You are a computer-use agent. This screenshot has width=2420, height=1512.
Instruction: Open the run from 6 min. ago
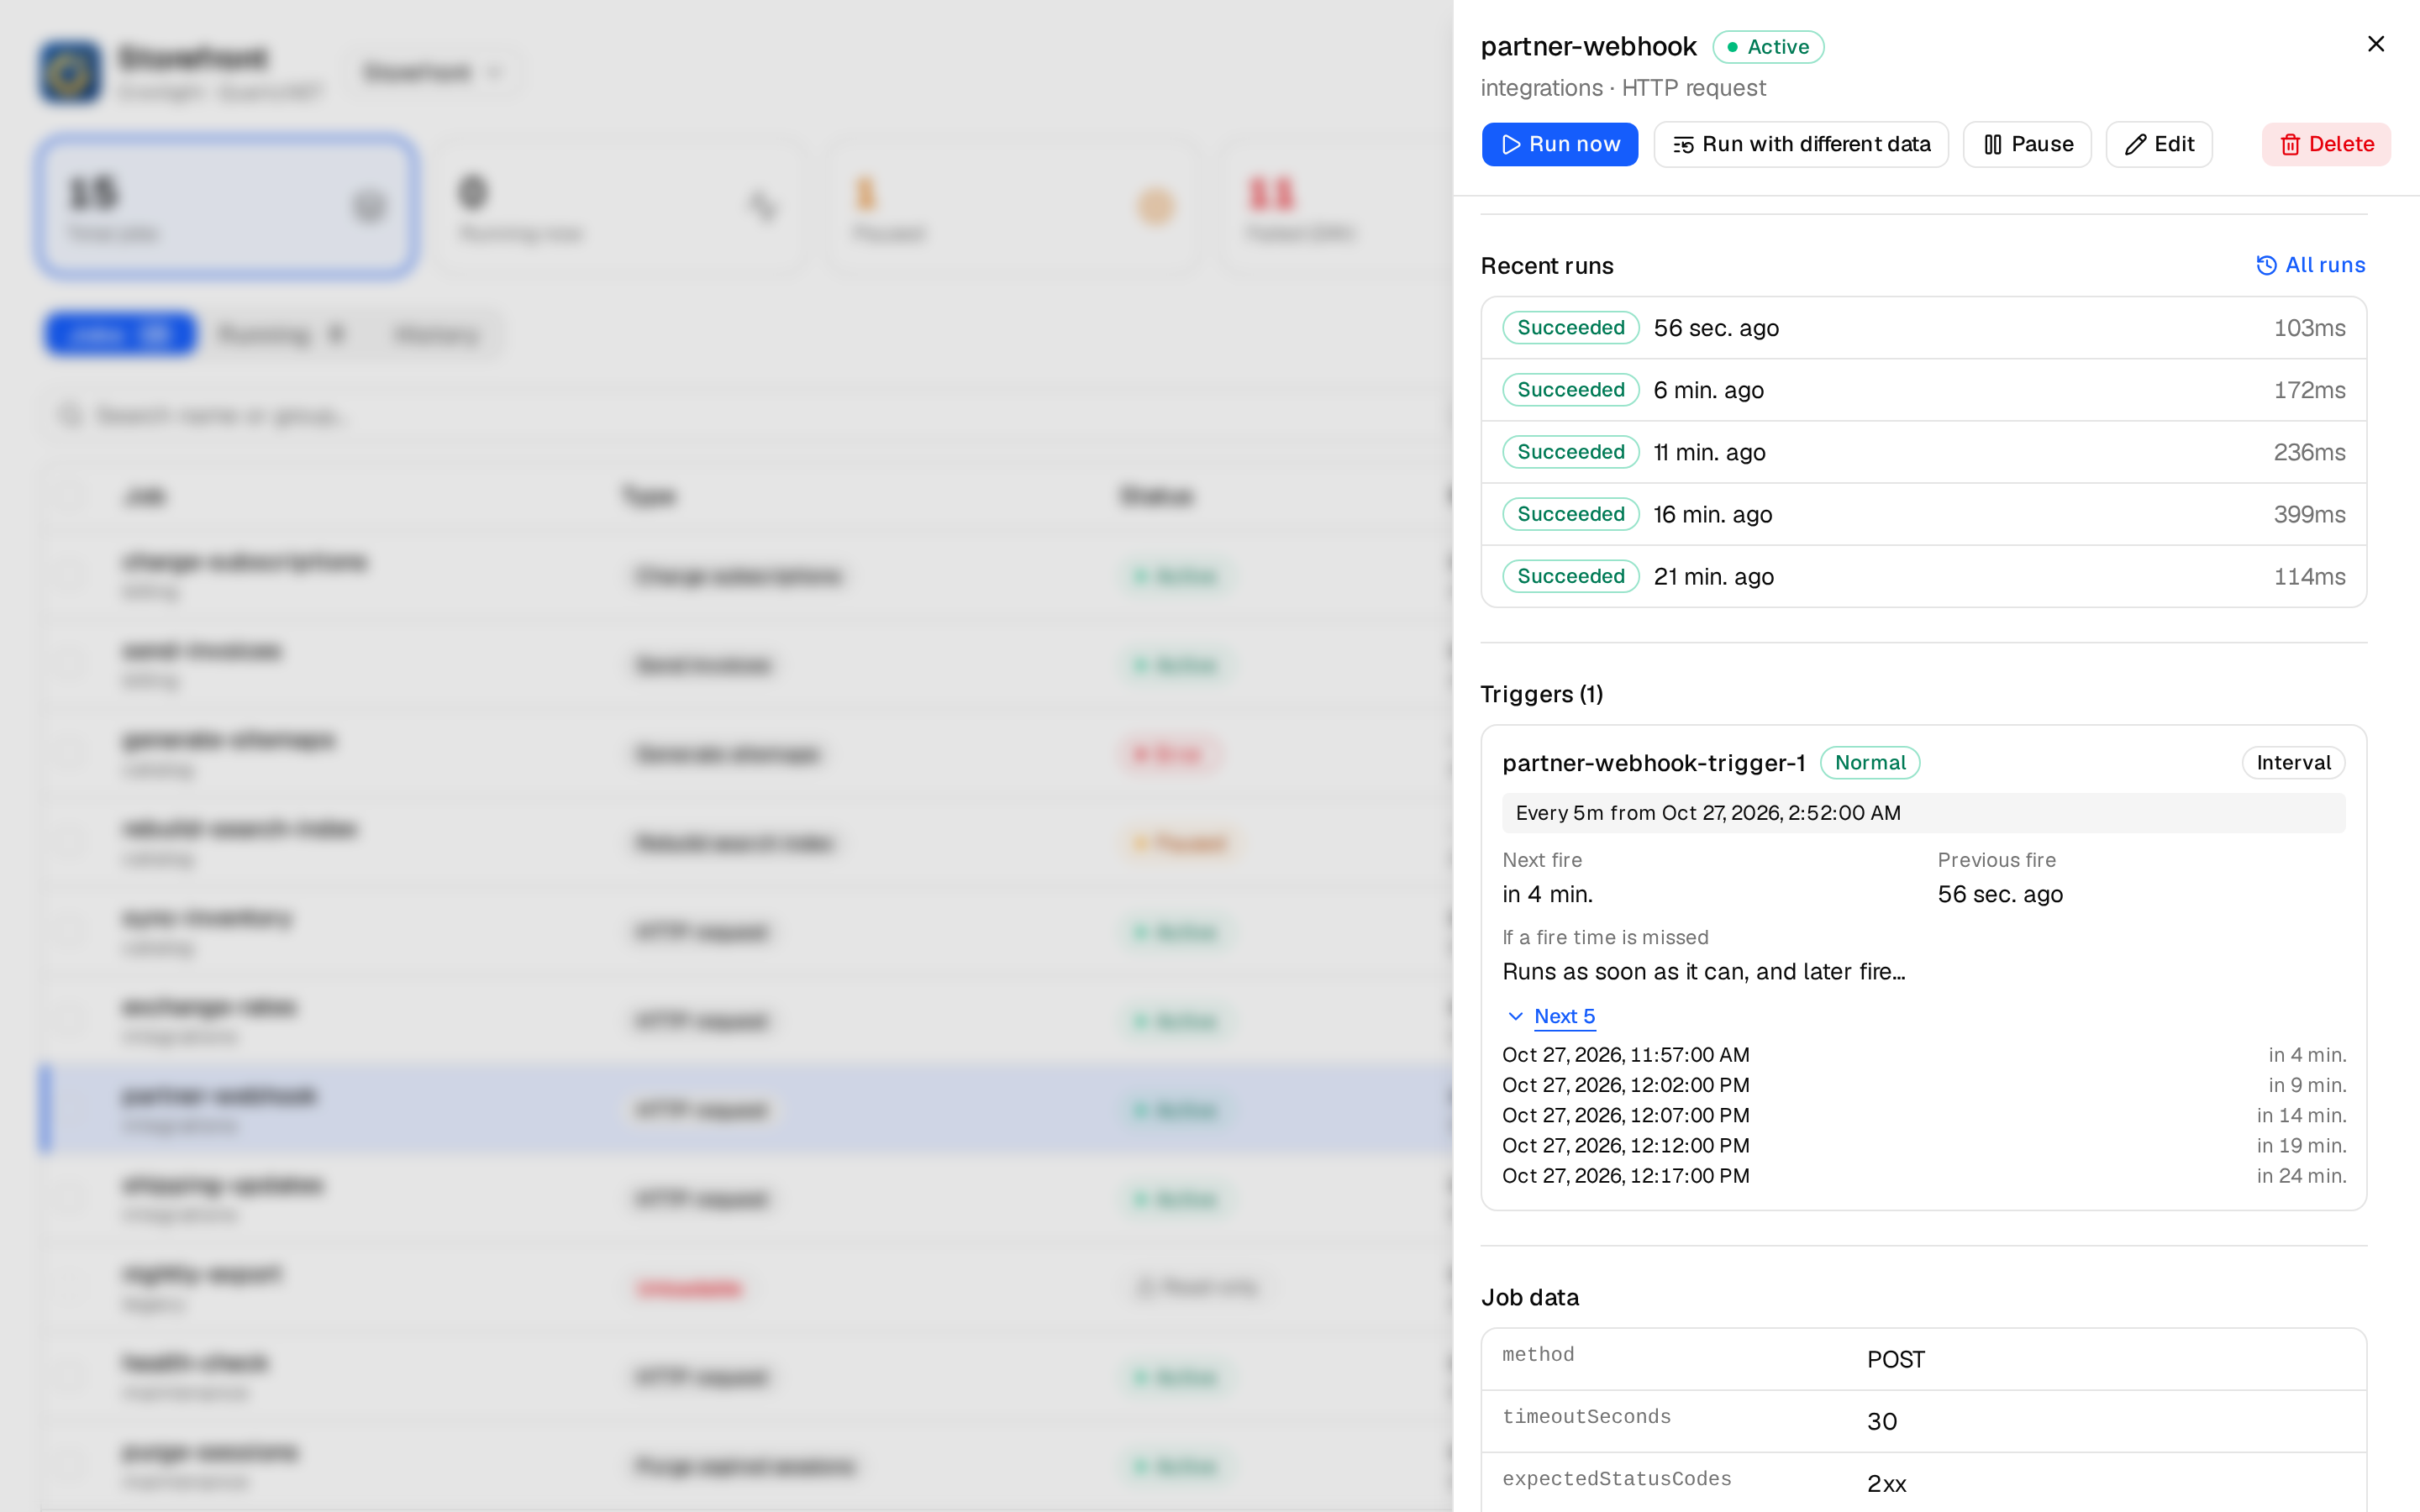point(1923,390)
